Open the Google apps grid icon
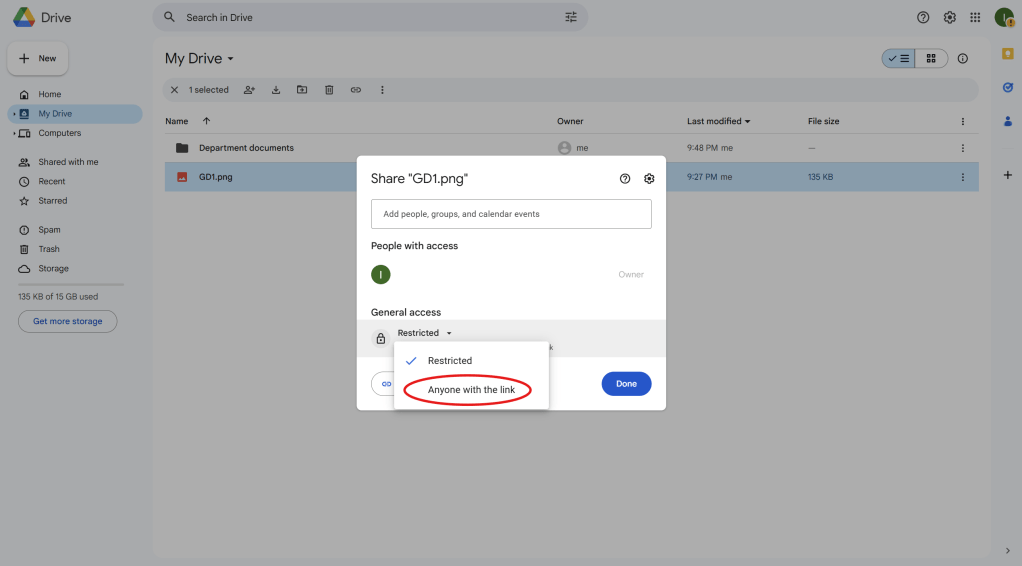 (975, 17)
